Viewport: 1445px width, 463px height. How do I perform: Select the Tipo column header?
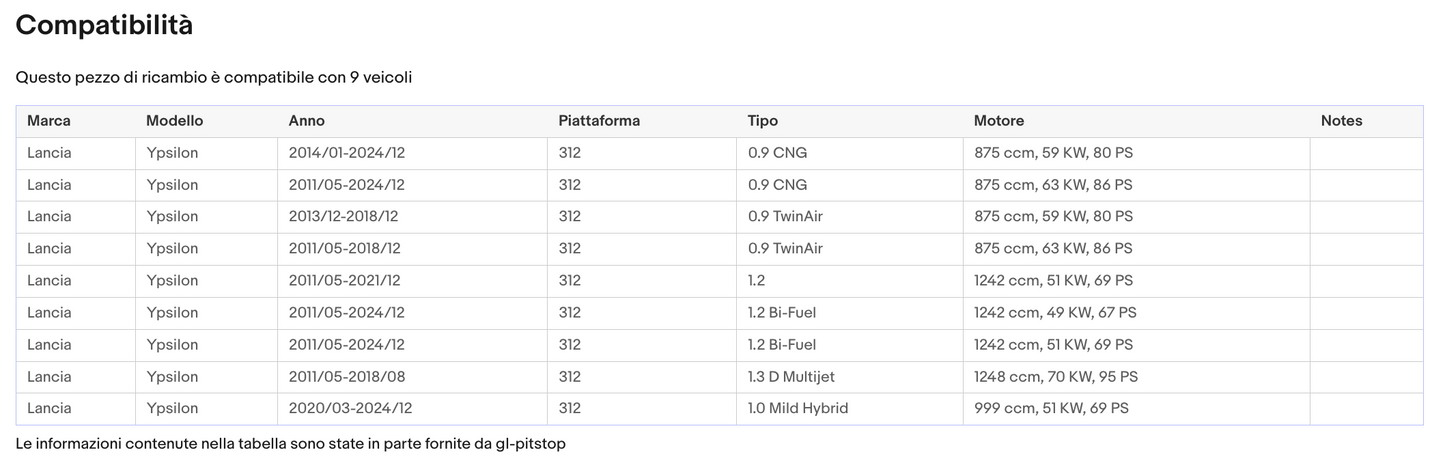[762, 121]
